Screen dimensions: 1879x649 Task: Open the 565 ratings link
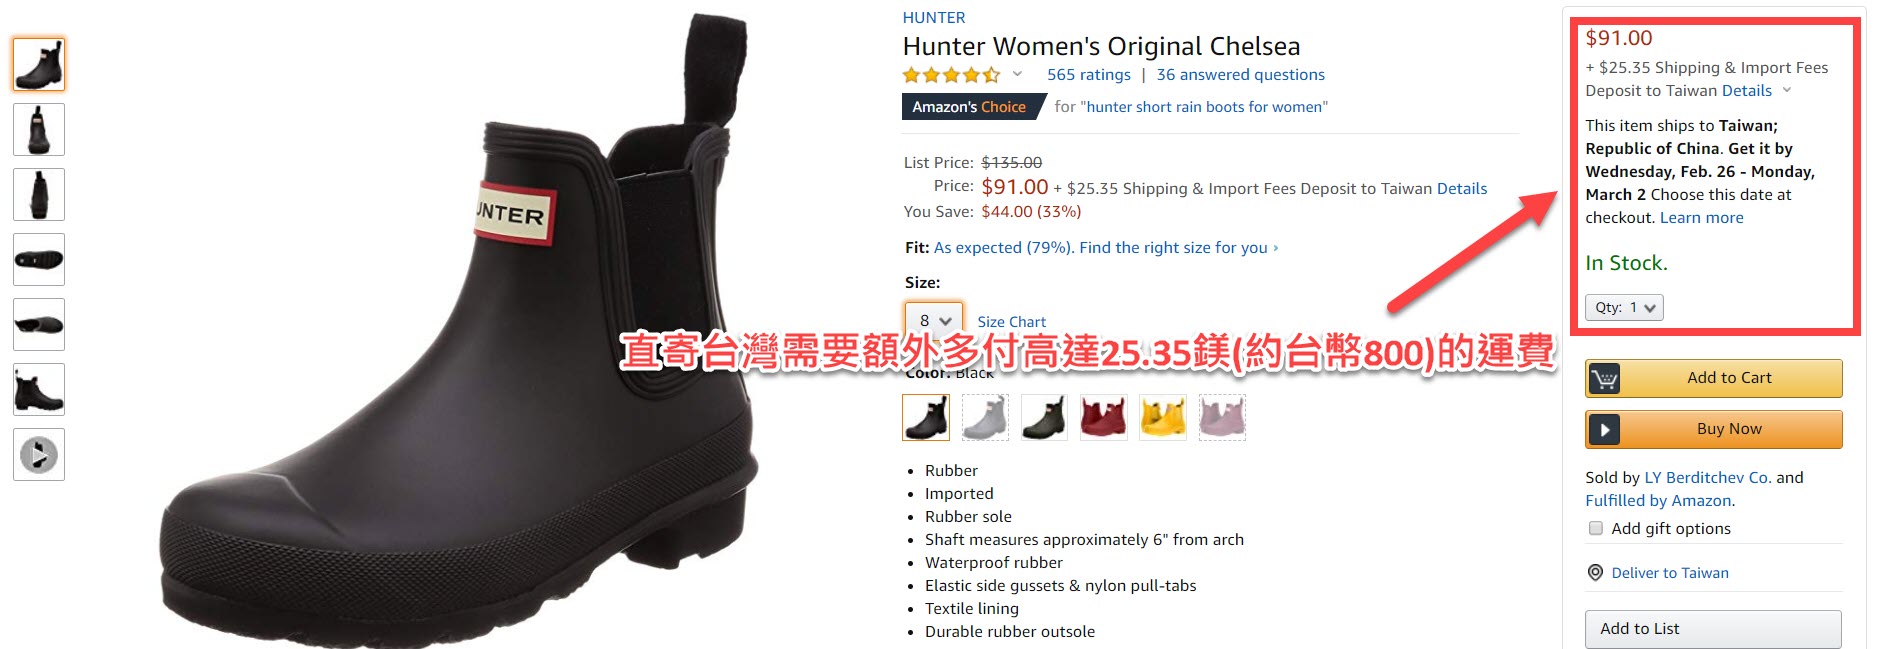pyautogui.click(x=1089, y=75)
